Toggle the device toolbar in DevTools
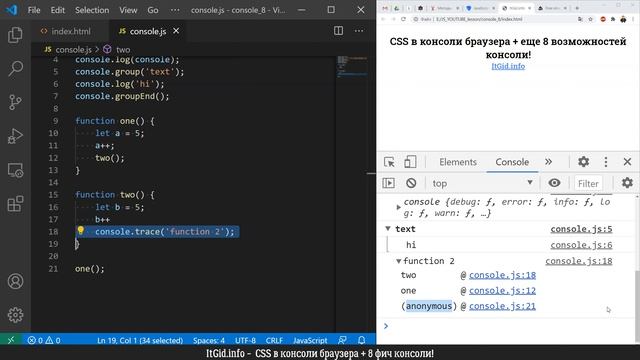 point(410,162)
